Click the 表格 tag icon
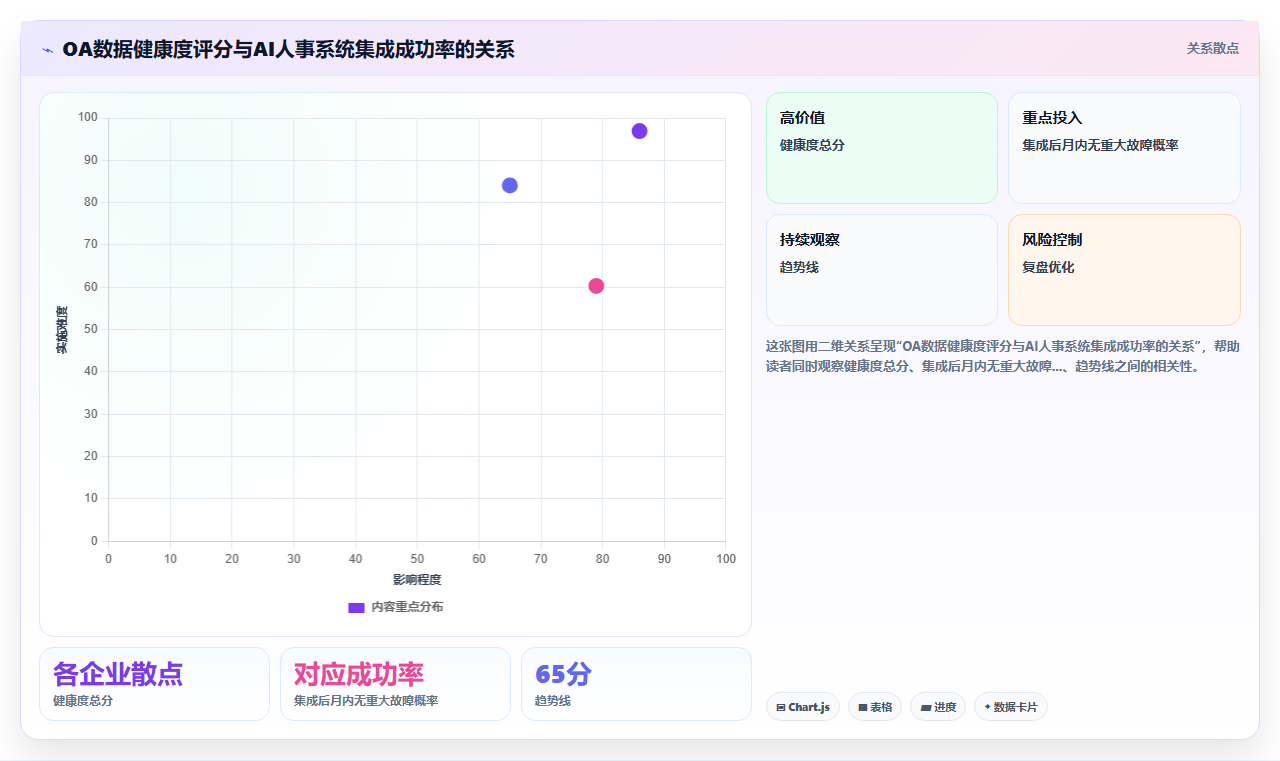This screenshot has width=1280, height=761. pos(863,707)
